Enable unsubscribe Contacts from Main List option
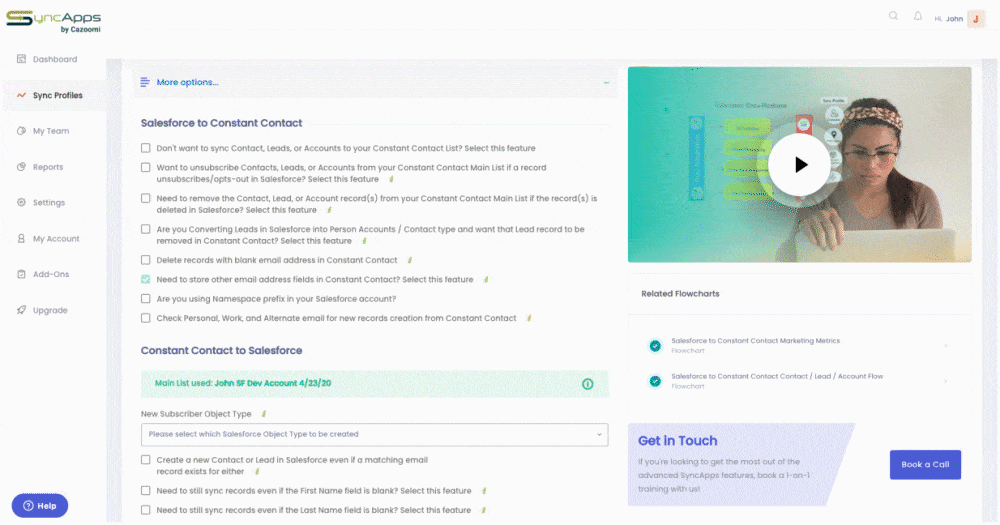The width and height of the screenshot is (1000, 525). click(146, 167)
